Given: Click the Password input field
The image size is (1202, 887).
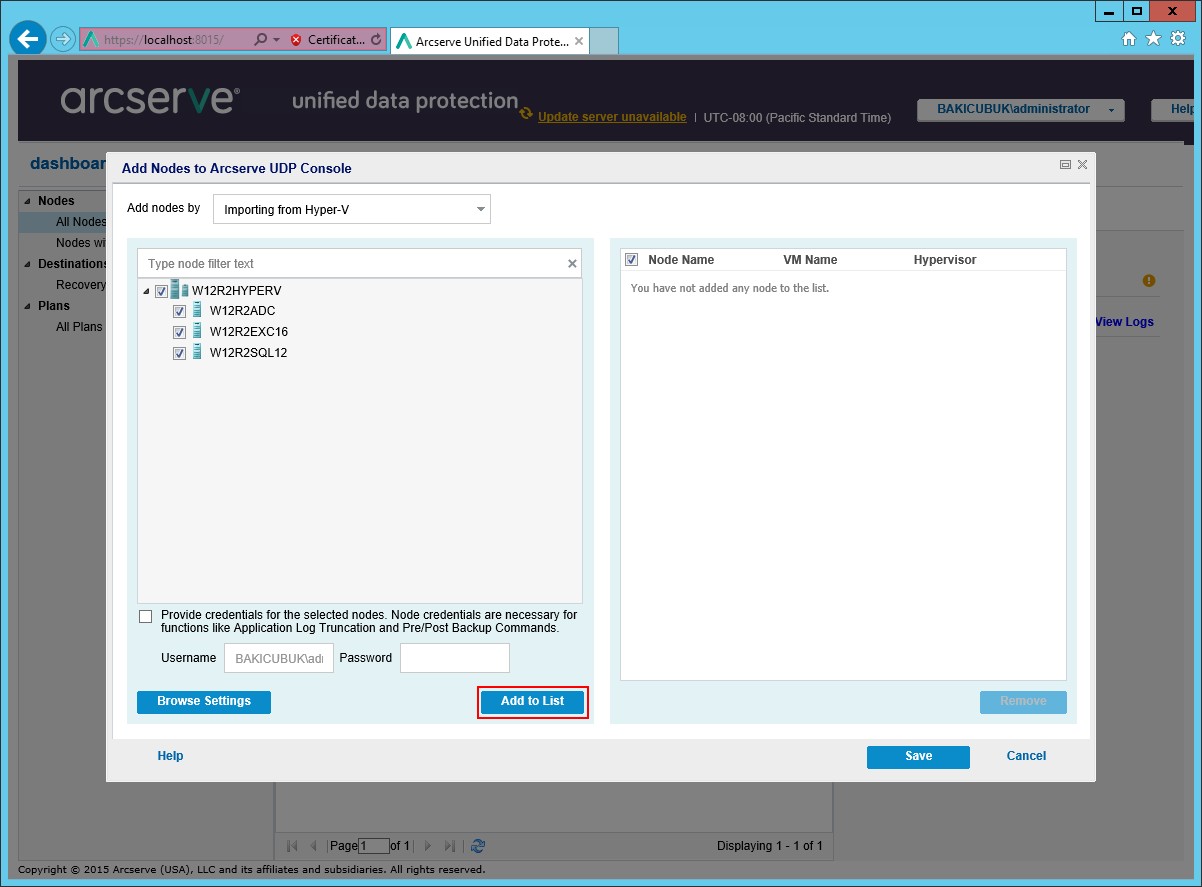Looking at the screenshot, I should [455, 658].
